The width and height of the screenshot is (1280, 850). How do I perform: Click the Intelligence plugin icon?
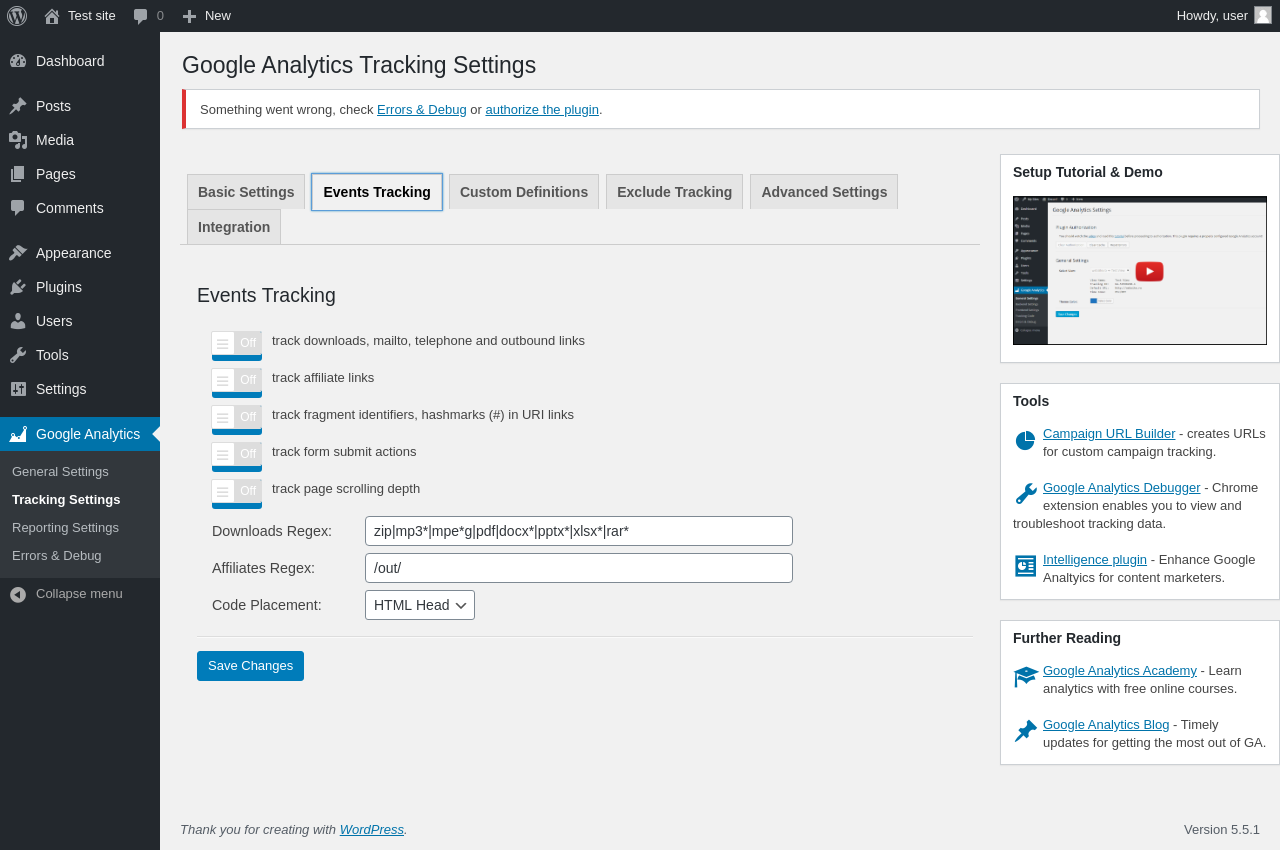[x=1025, y=566]
